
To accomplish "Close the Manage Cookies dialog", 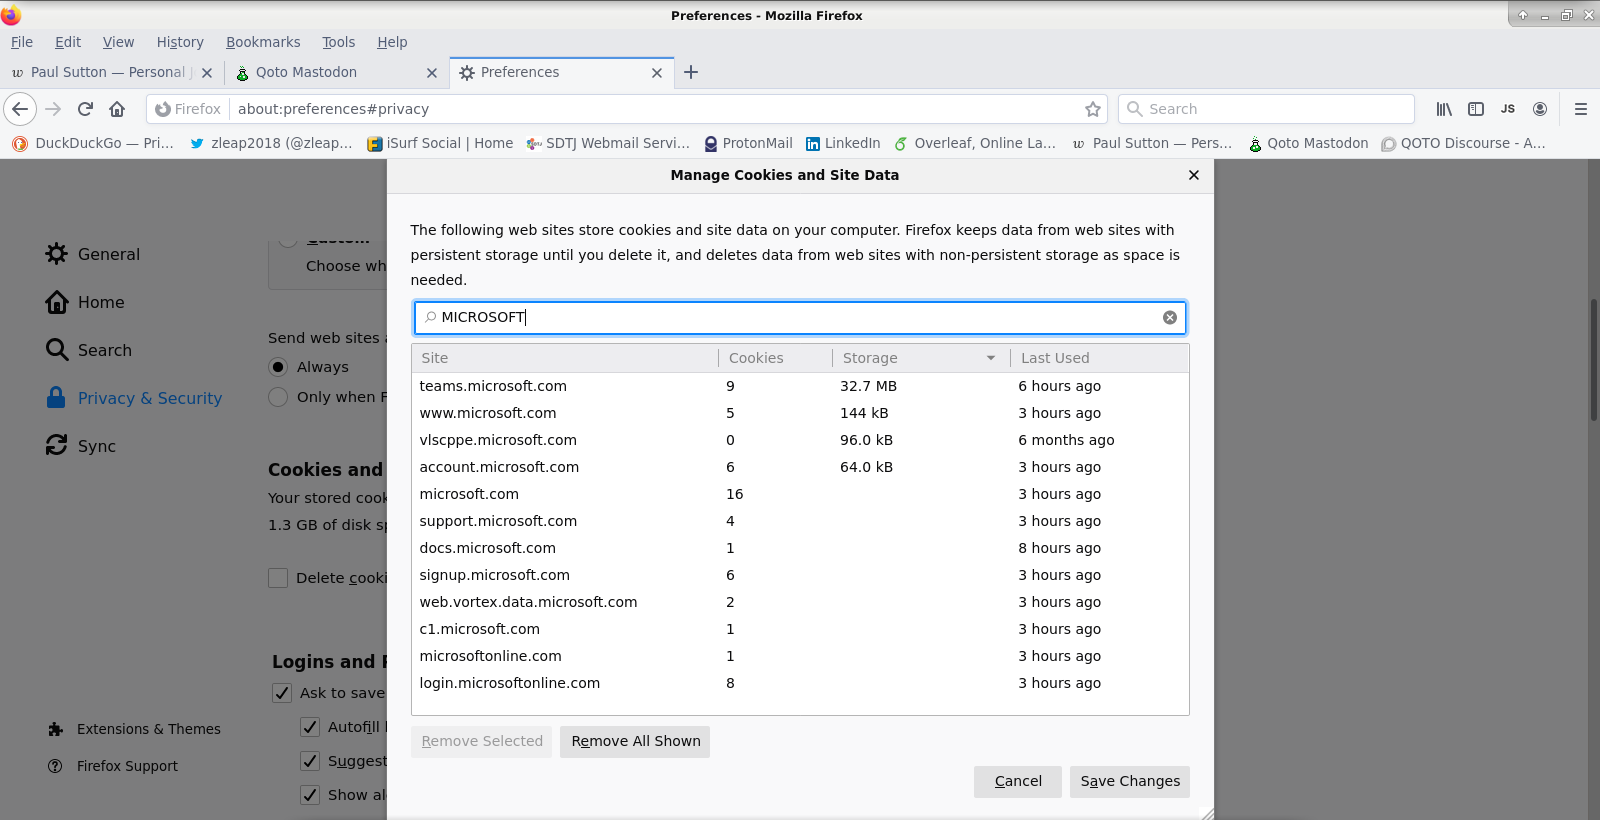I will tap(1194, 175).
